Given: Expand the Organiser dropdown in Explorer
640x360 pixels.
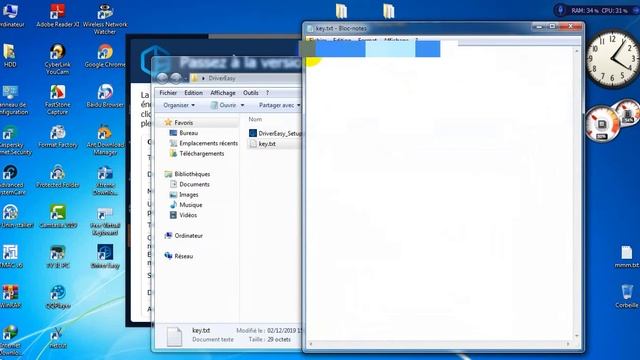Looking at the screenshot, I should point(179,105).
